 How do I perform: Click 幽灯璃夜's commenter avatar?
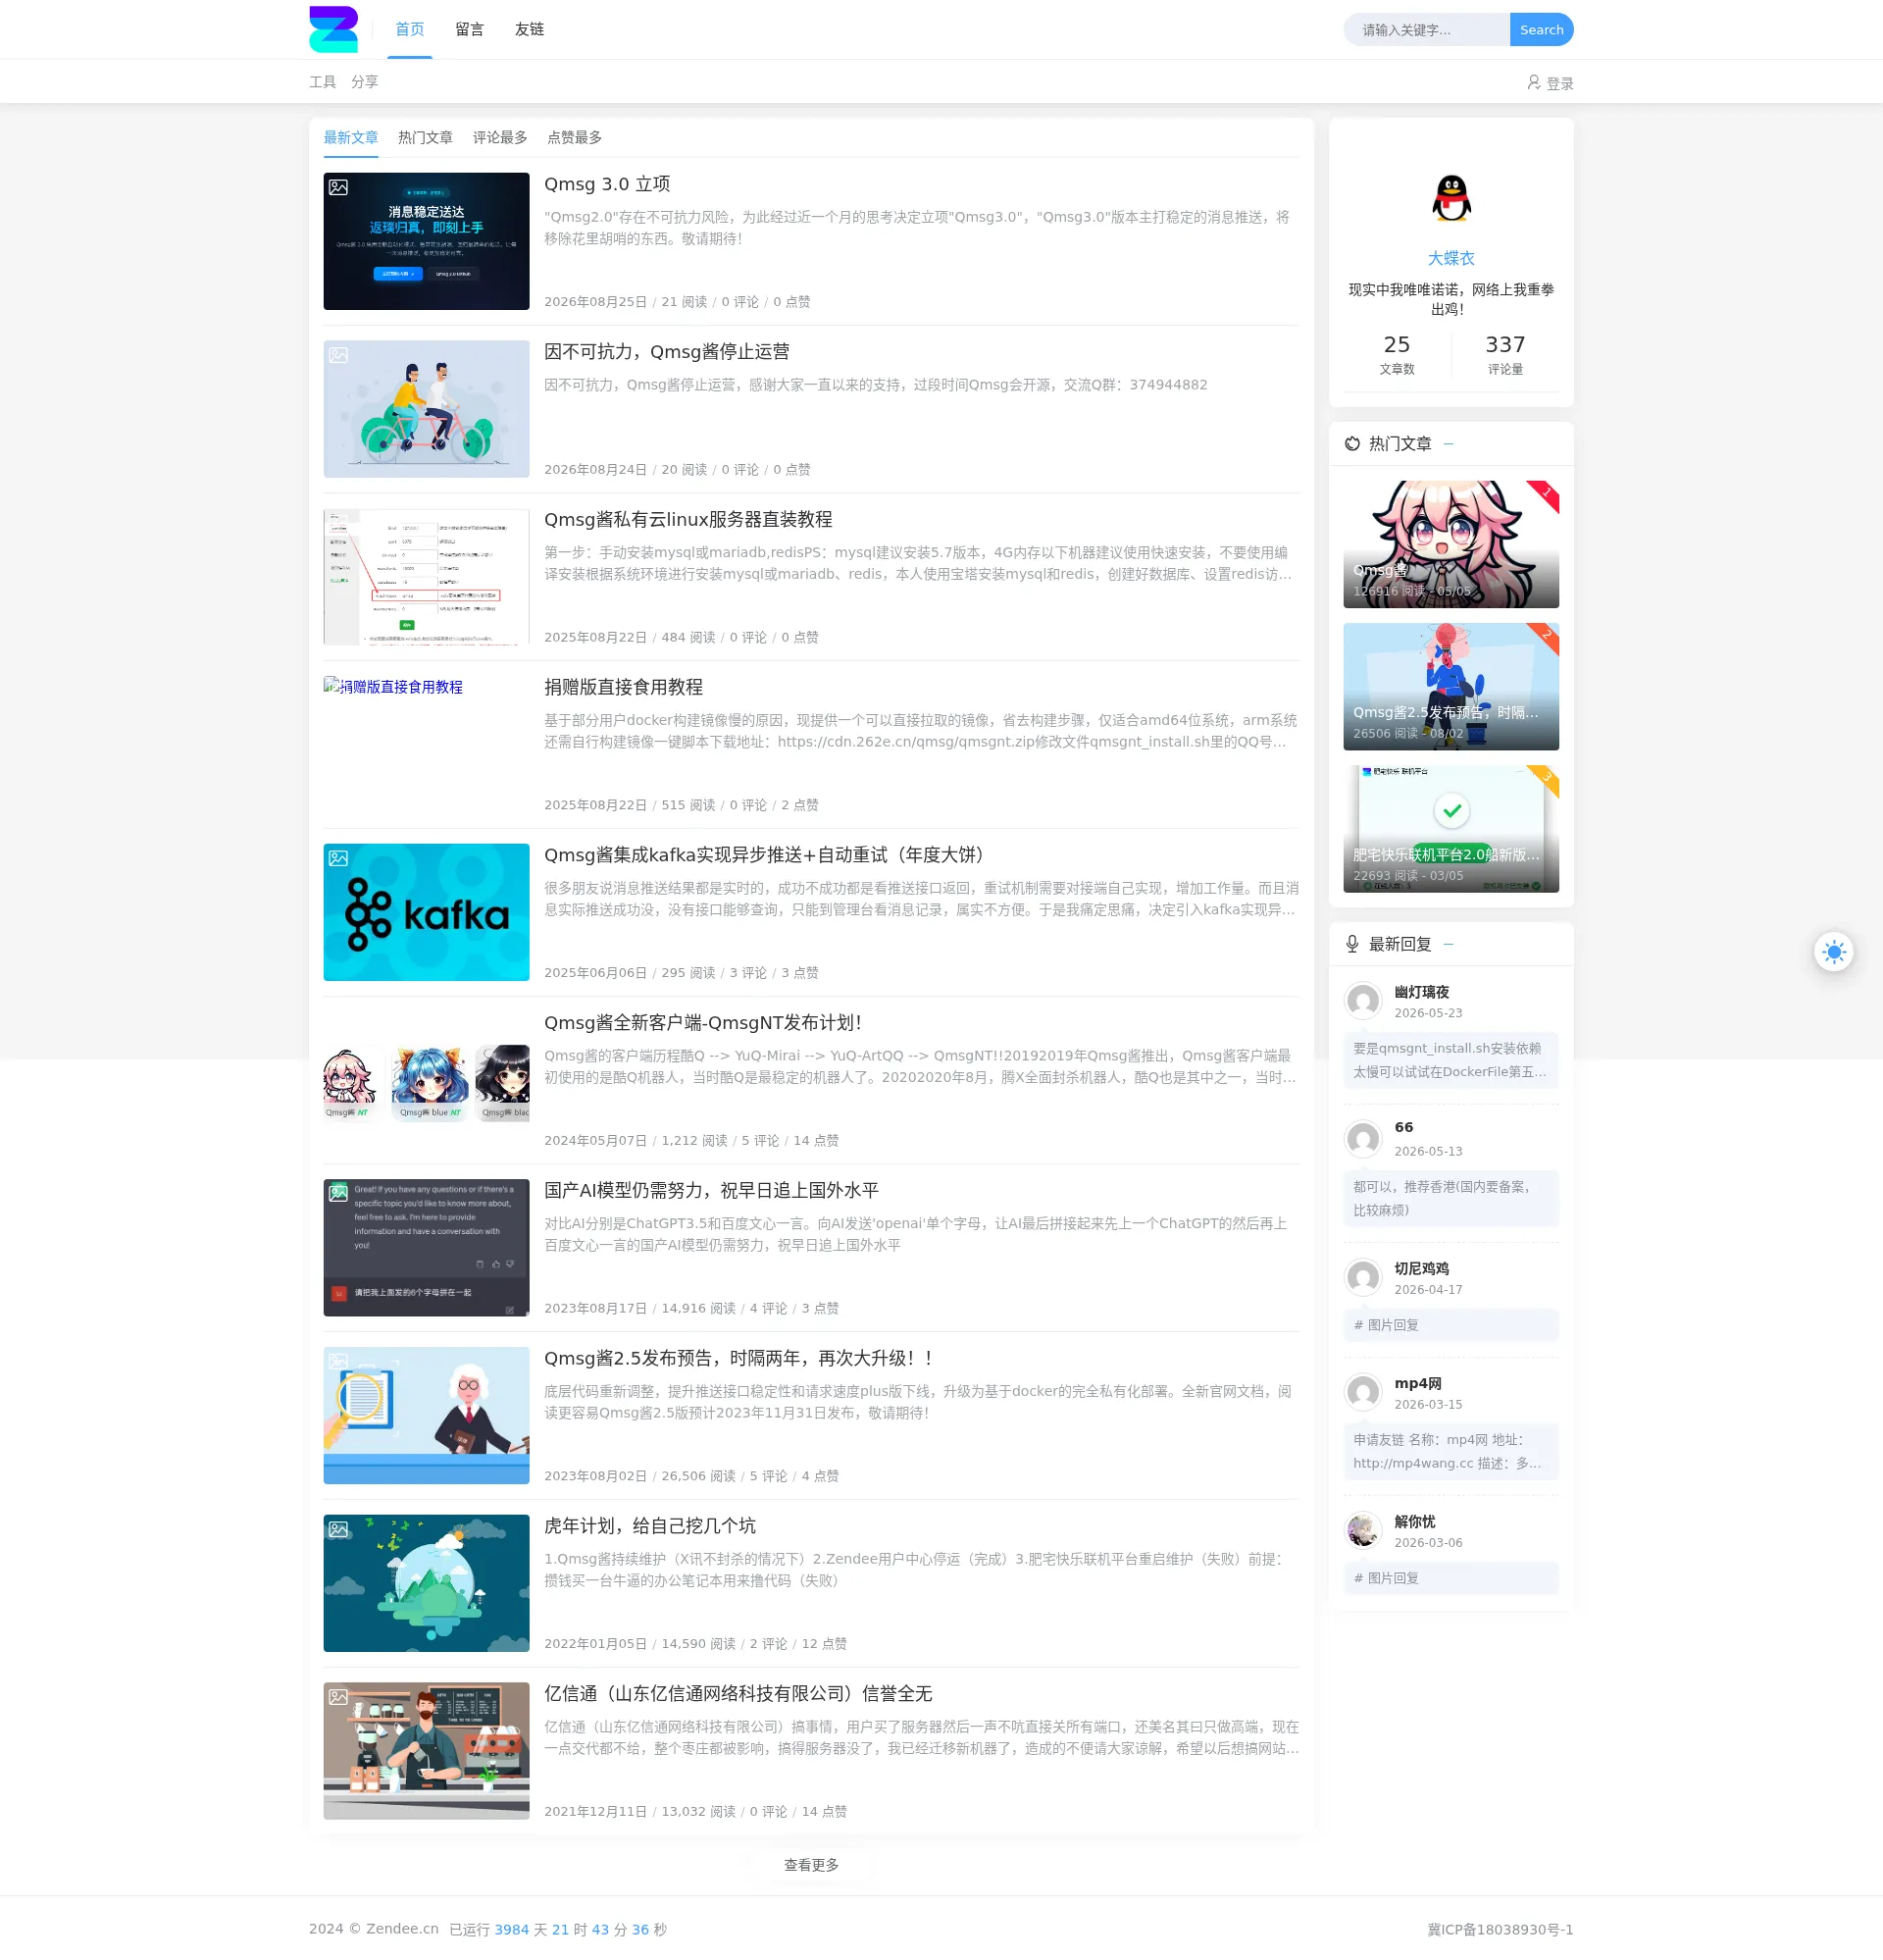[x=1363, y=1000]
